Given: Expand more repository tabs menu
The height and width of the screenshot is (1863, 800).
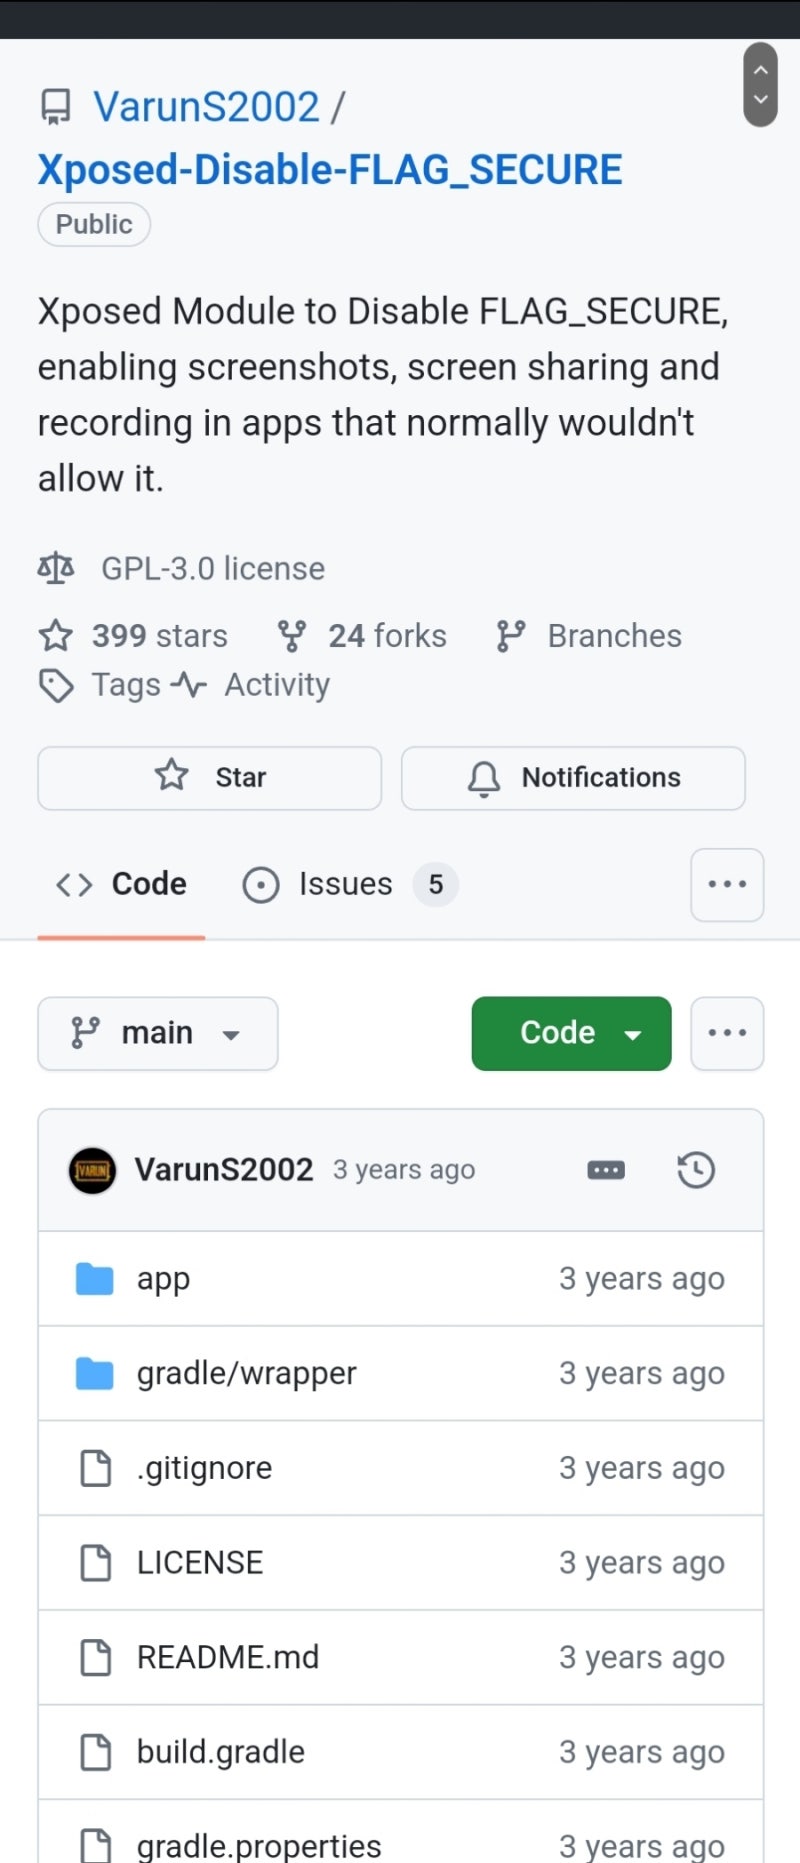Looking at the screenshot, I should coord(727,885).
